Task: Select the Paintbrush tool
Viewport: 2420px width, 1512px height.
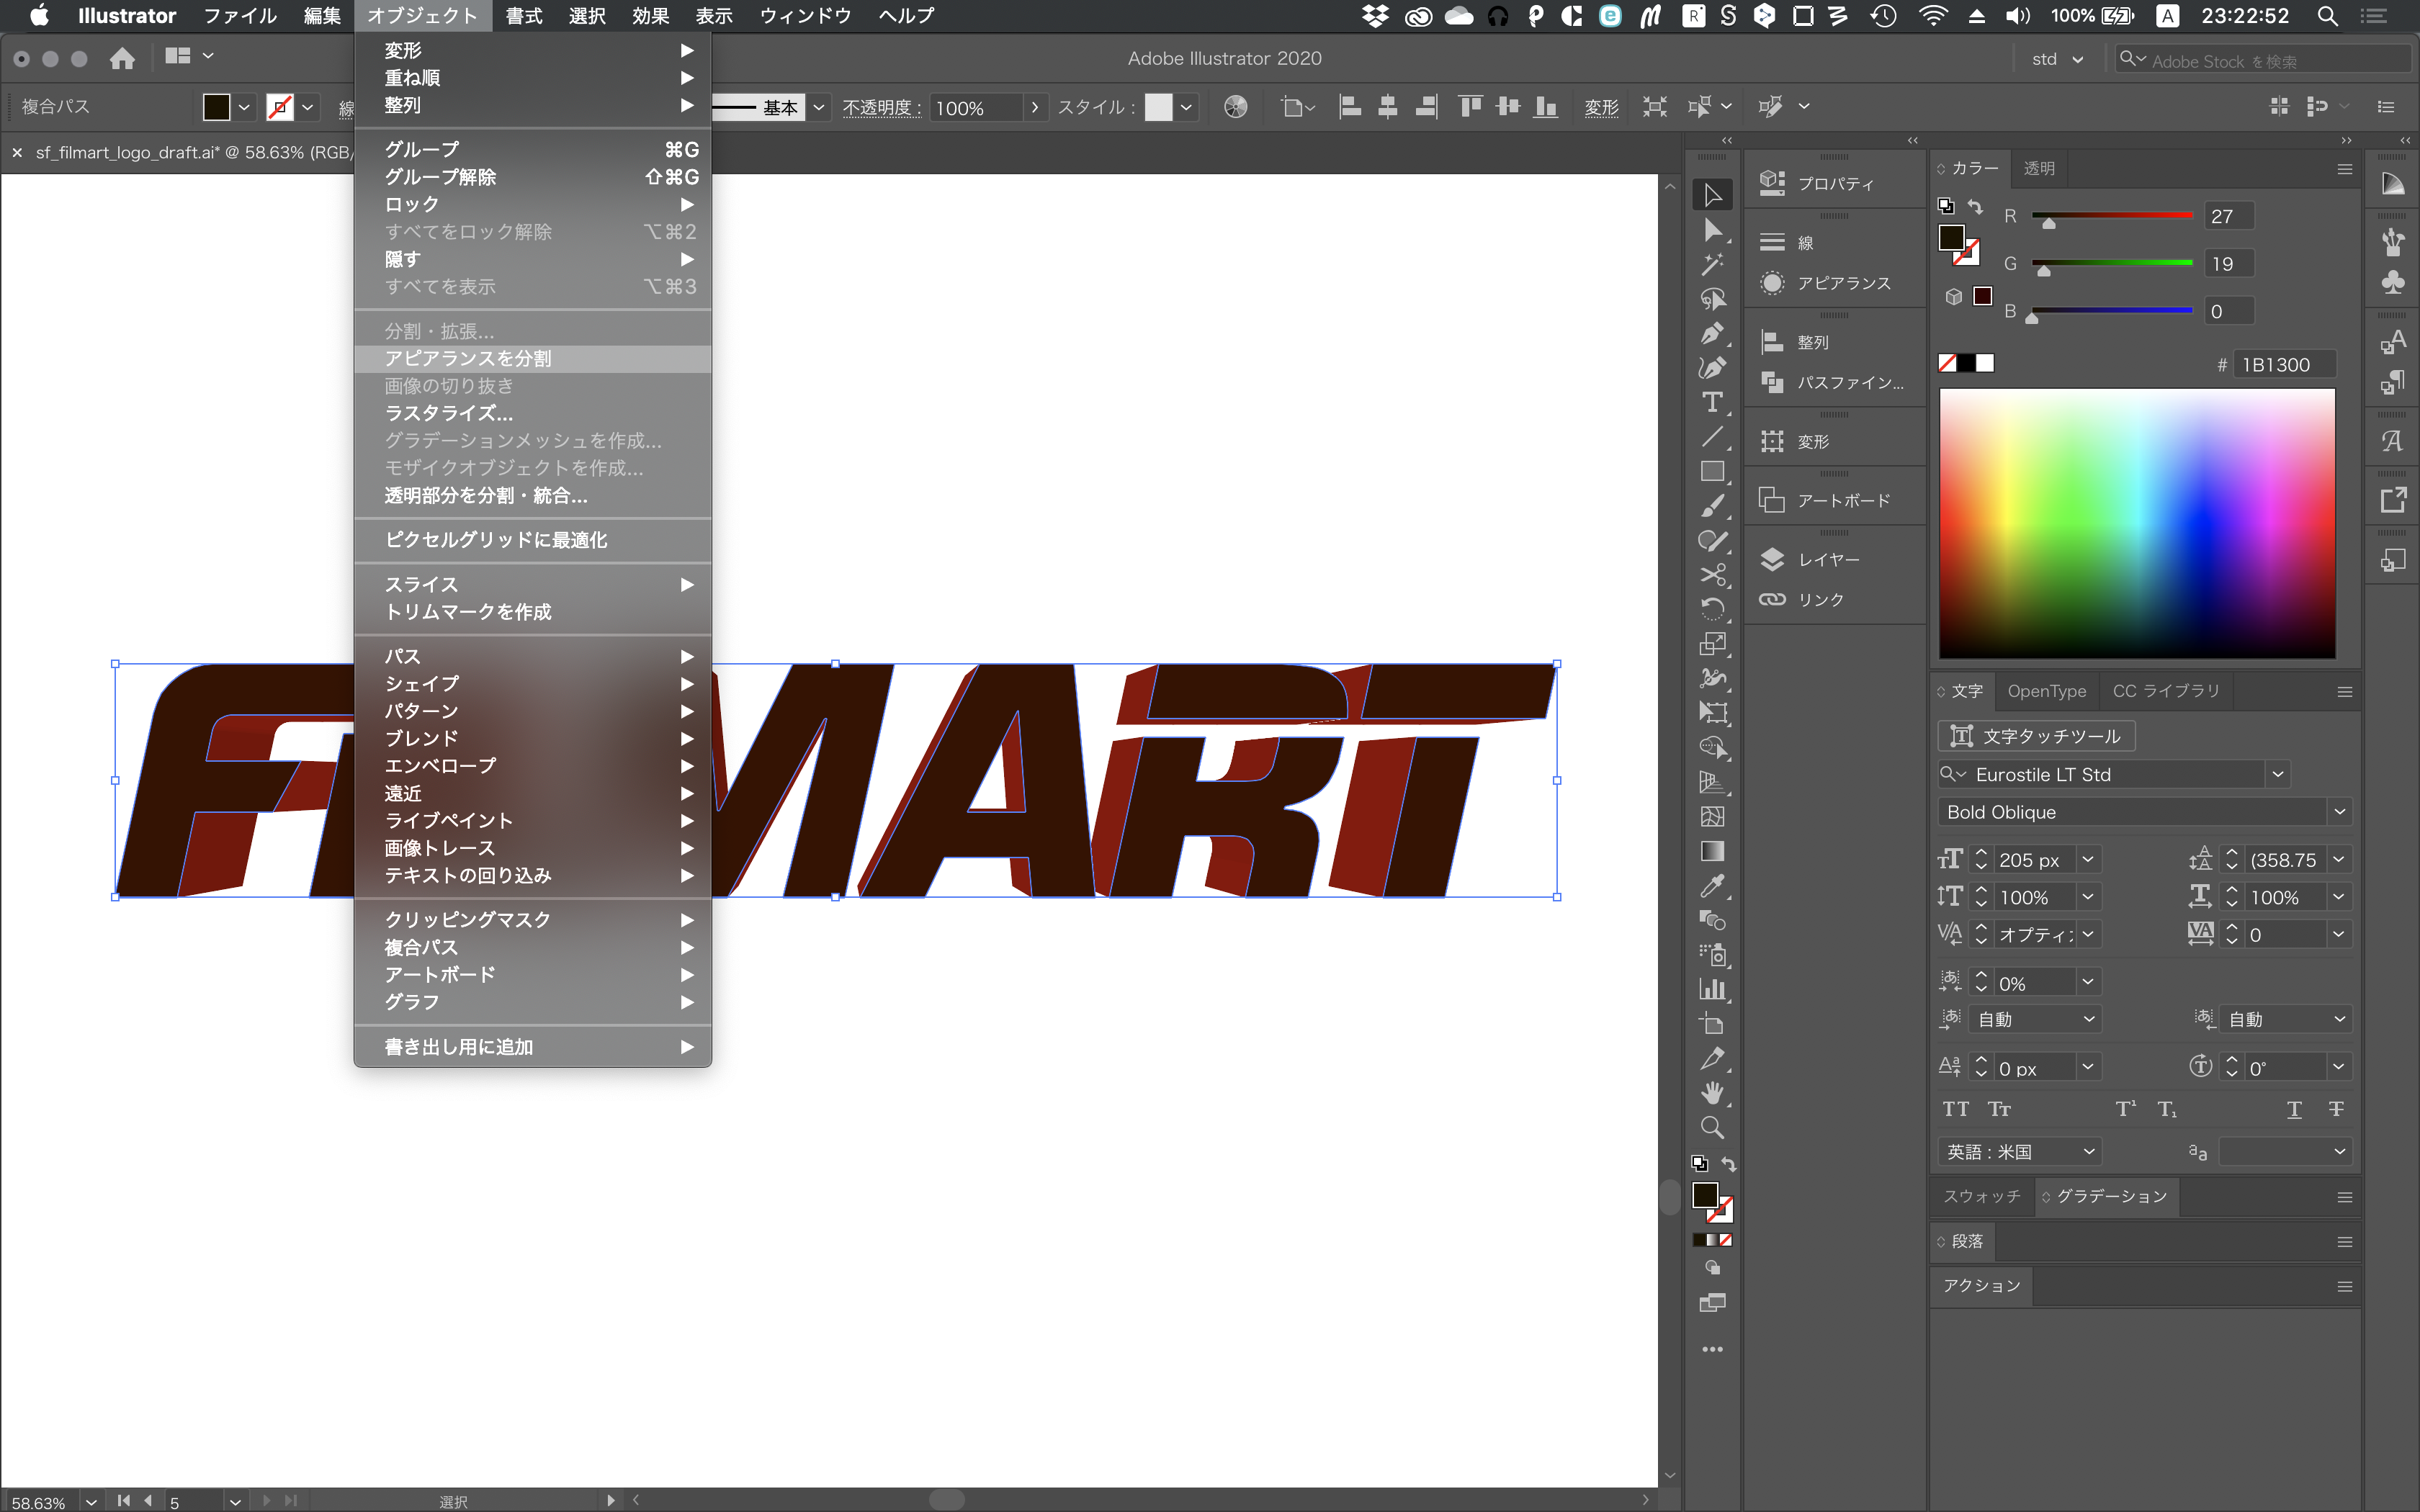Action: pos(1712,506)
